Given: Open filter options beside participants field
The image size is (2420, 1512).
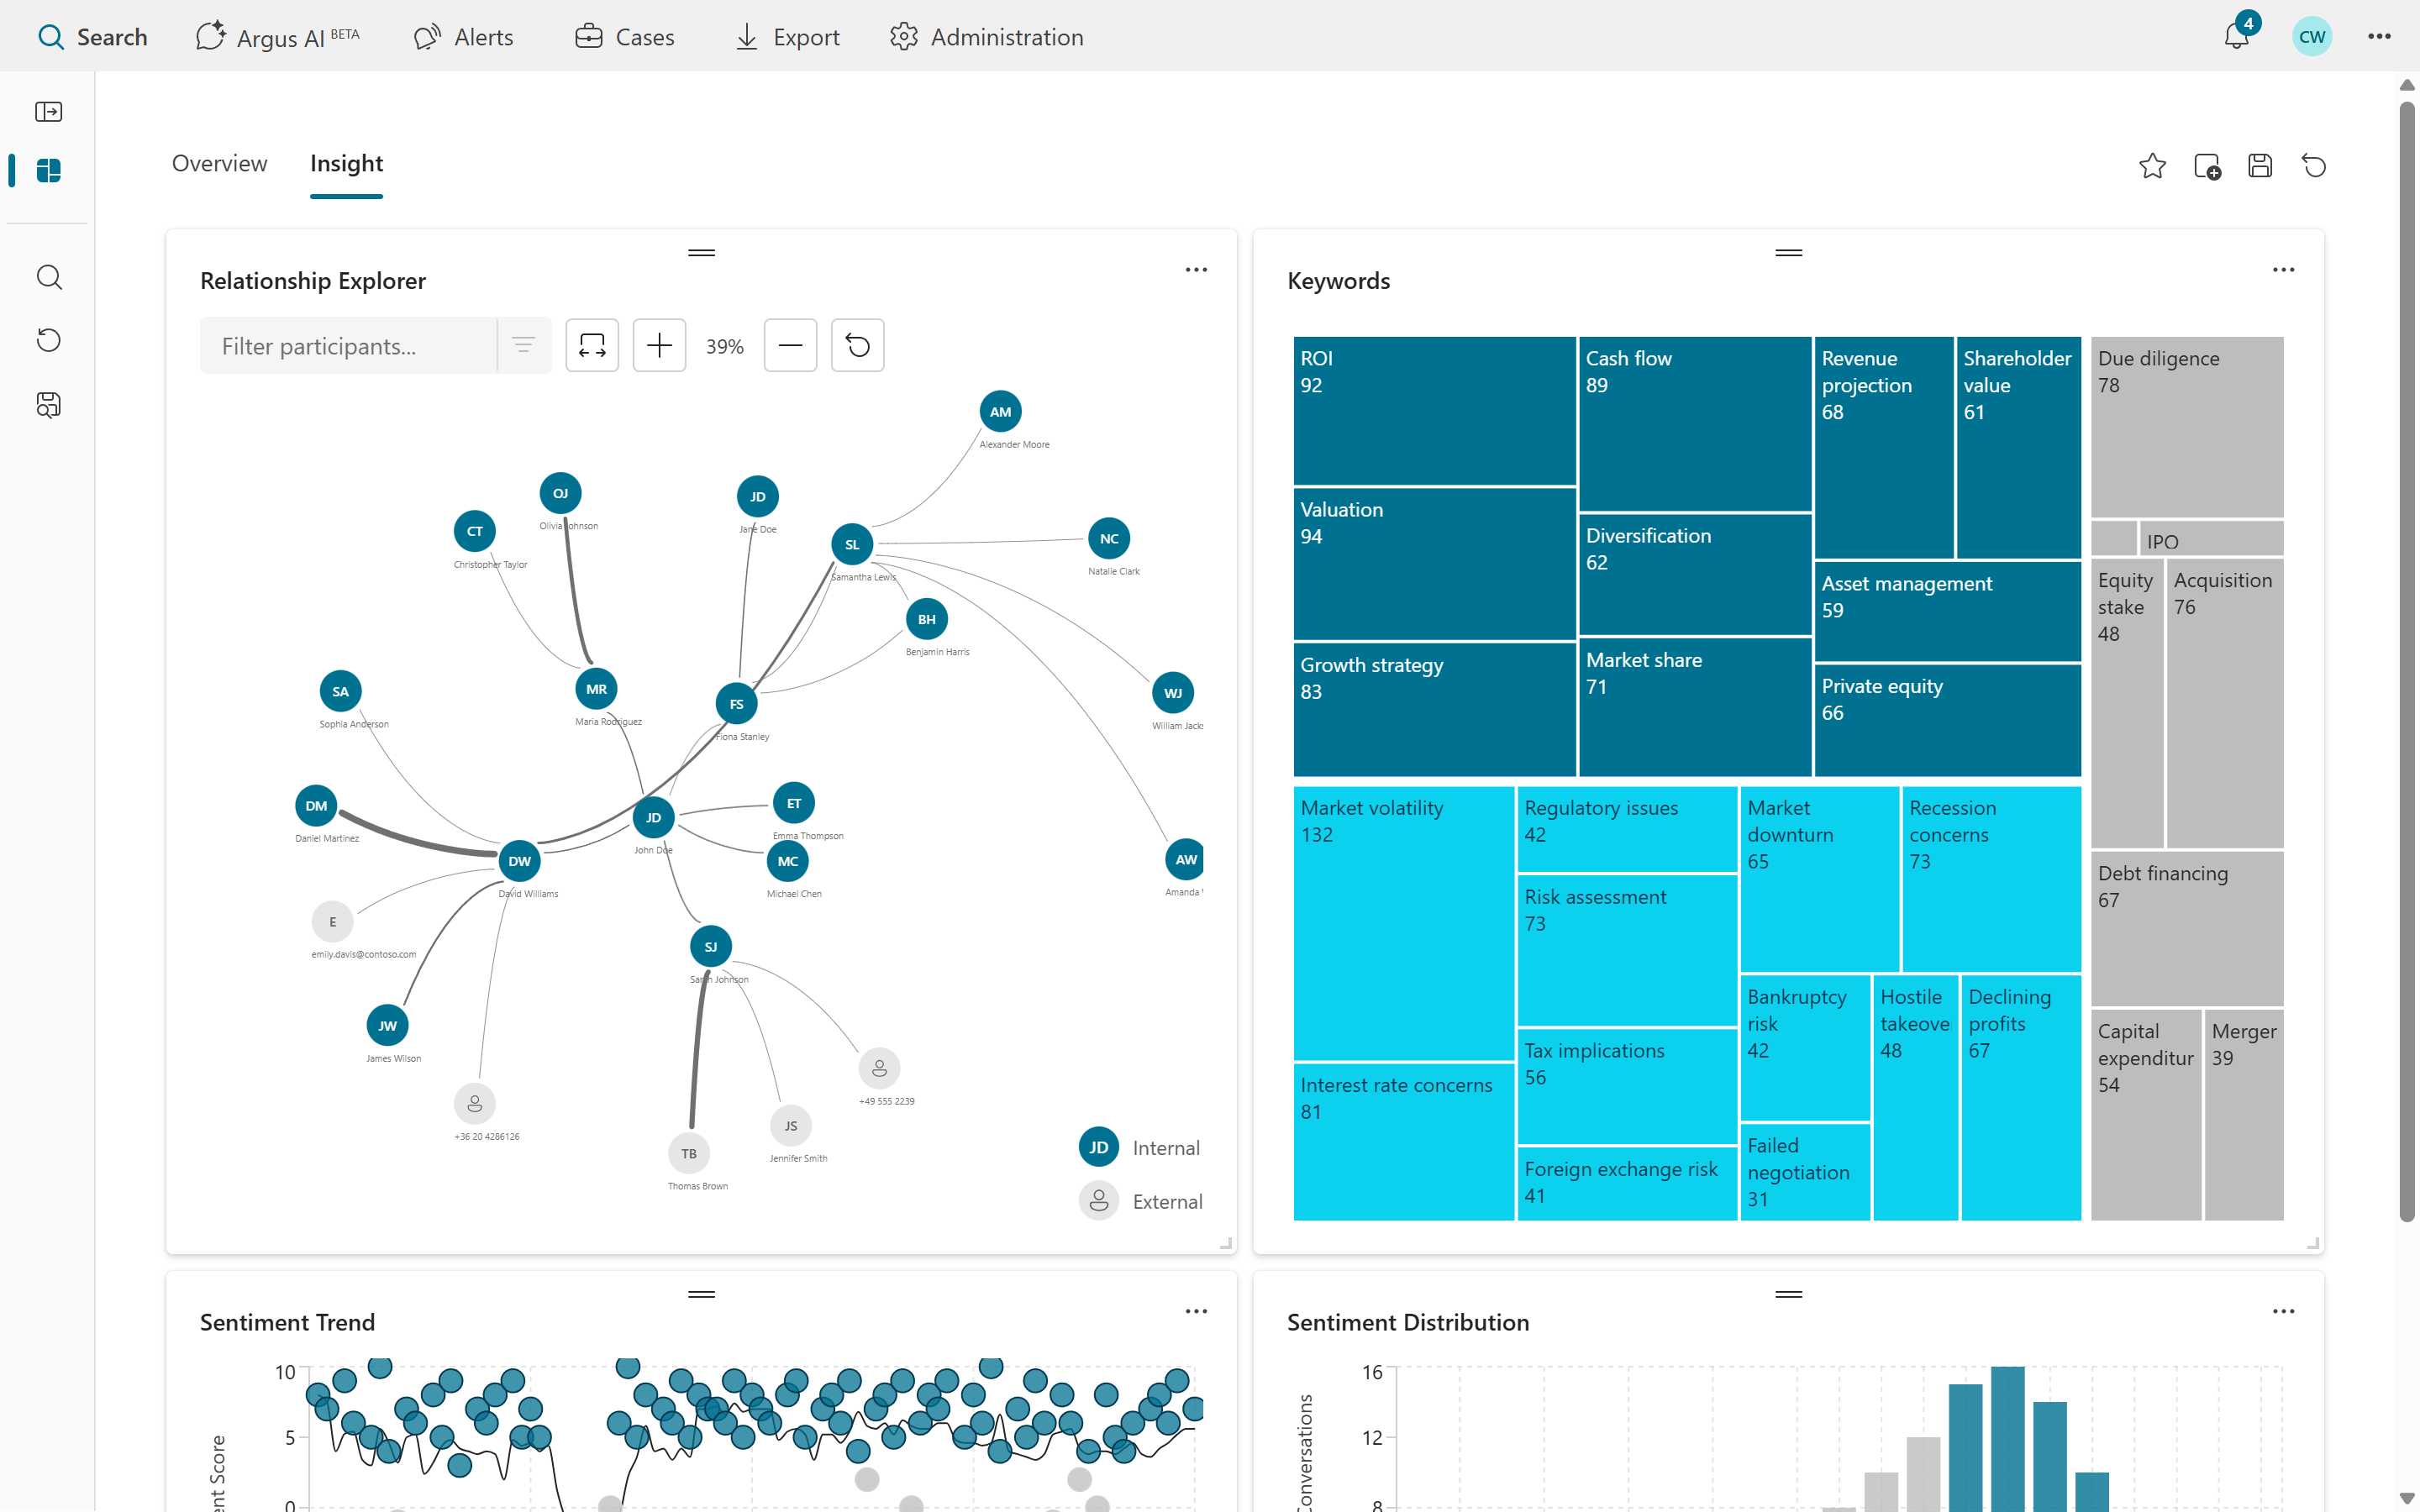Looking at the screenshot, I should 523,346.
